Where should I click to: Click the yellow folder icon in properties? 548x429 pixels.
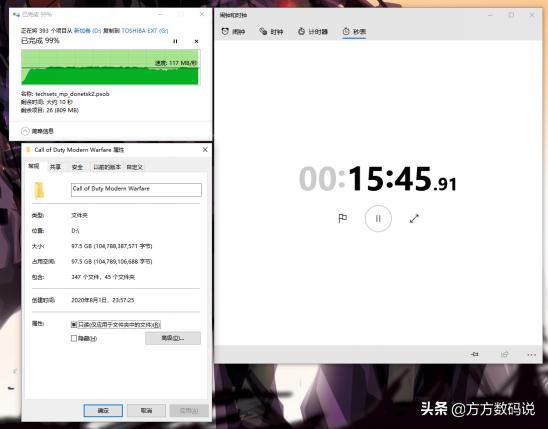(x=39, y=190)
